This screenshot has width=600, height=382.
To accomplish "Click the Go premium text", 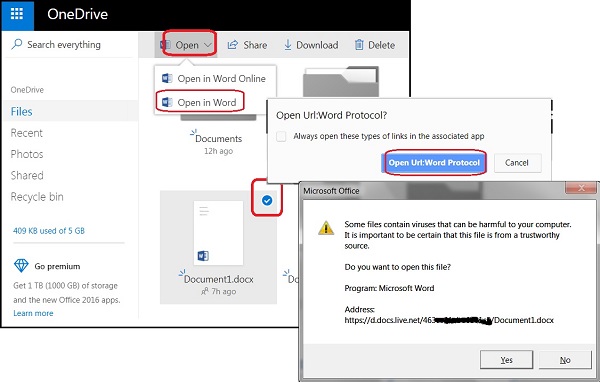I will click(57, 266).
